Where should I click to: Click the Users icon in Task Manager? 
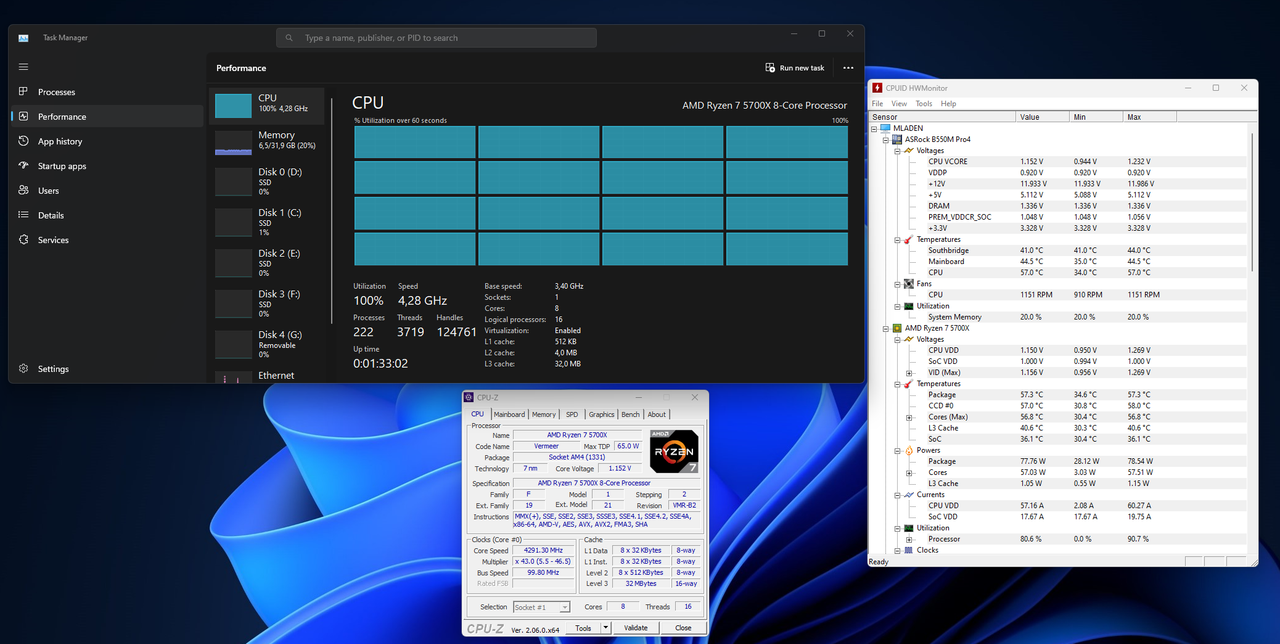tap(23, 190)
